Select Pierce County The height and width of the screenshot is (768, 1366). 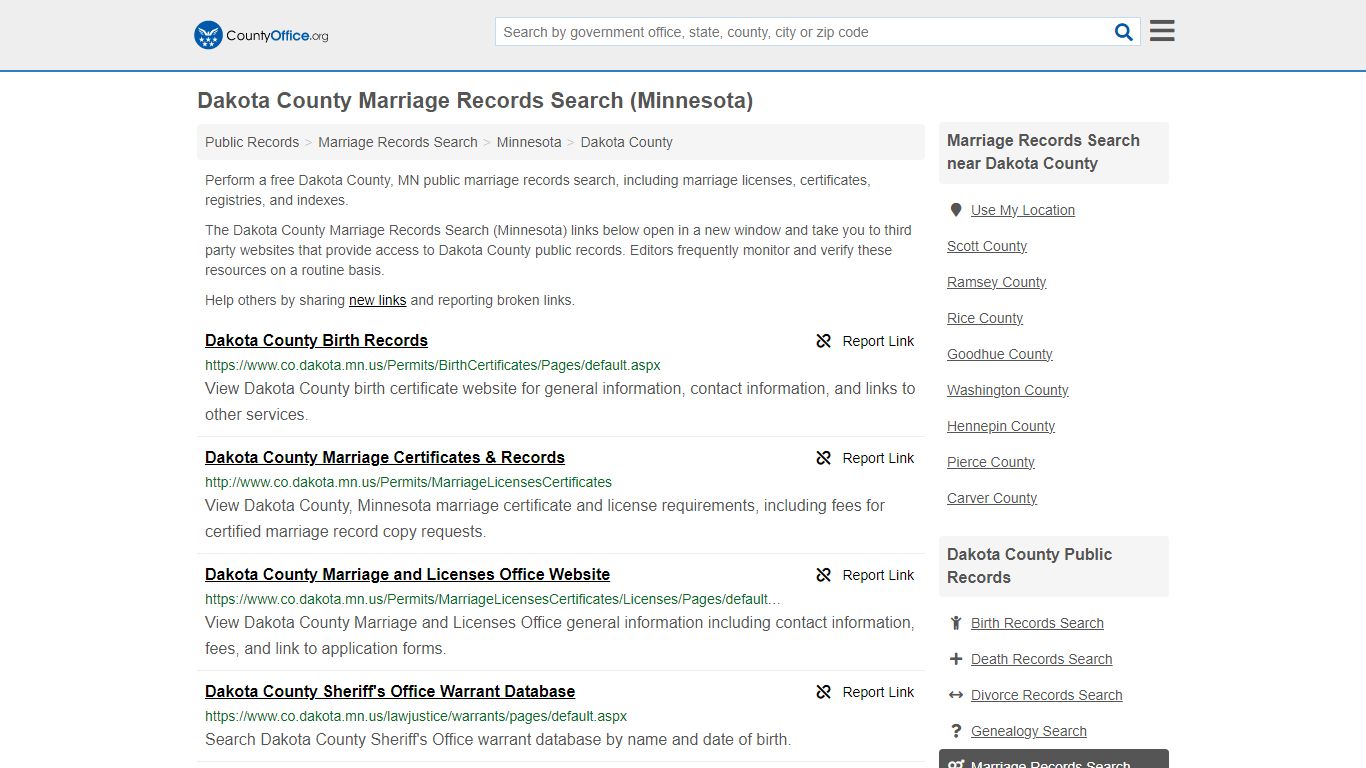(x=991, y=462)
